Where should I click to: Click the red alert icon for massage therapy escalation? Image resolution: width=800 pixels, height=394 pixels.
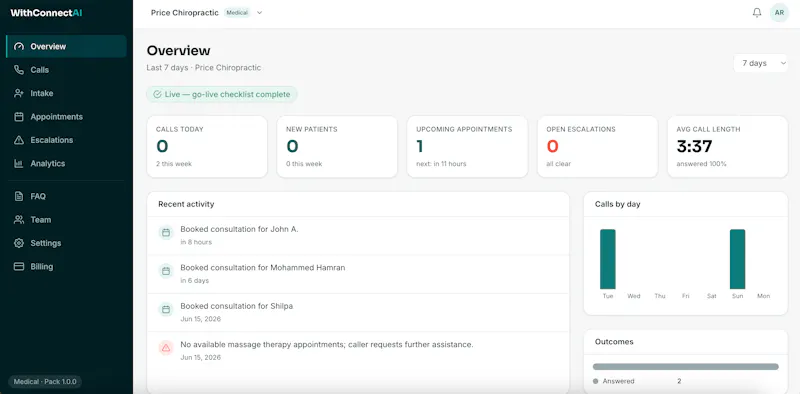pos(166,348)
